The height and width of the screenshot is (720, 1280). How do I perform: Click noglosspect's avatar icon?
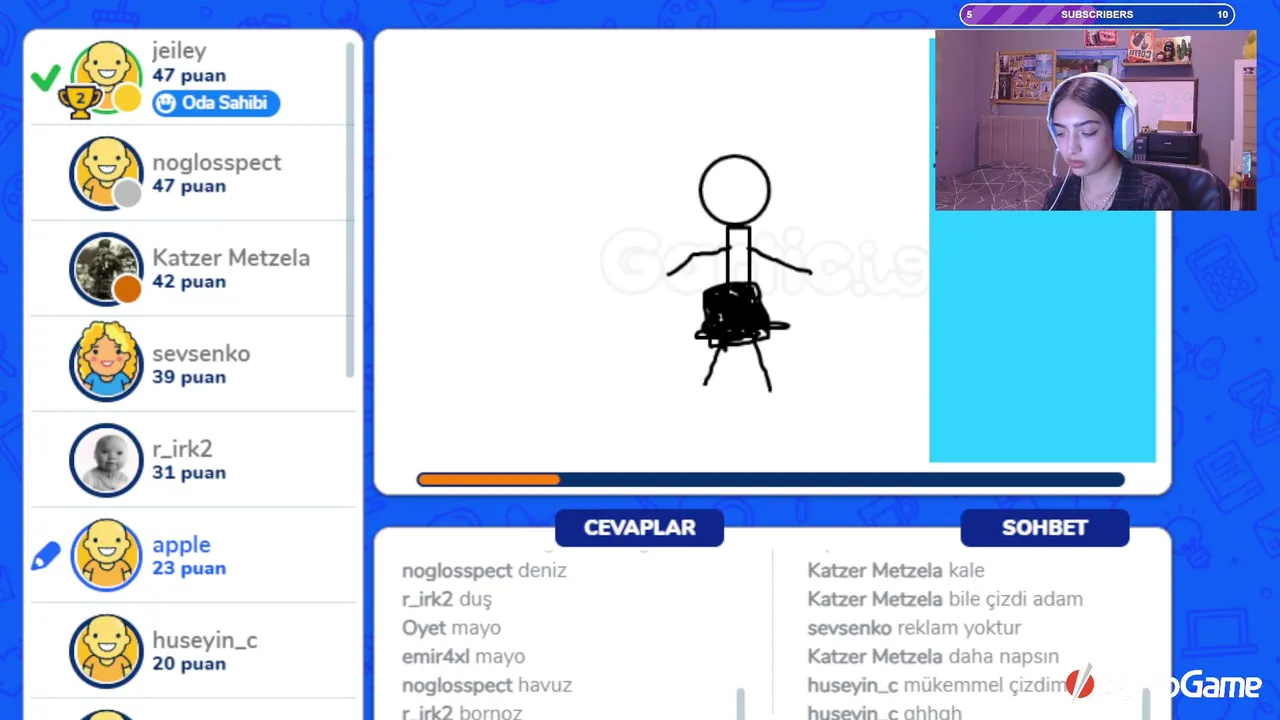106,173
